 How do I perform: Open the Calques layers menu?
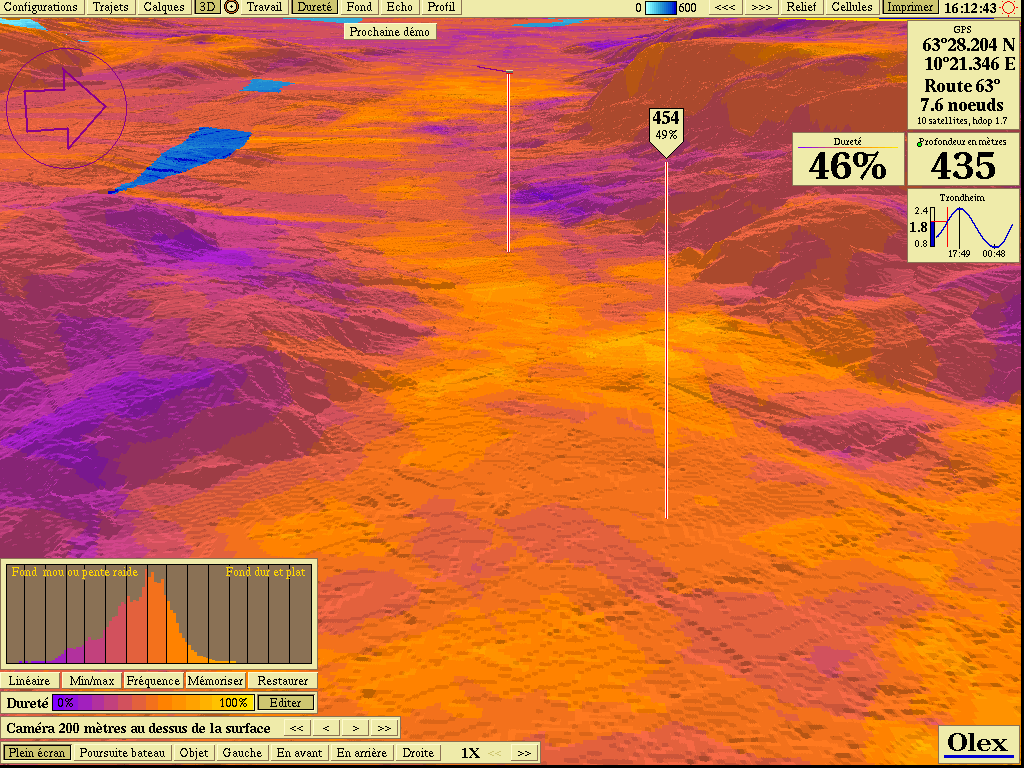164,7
